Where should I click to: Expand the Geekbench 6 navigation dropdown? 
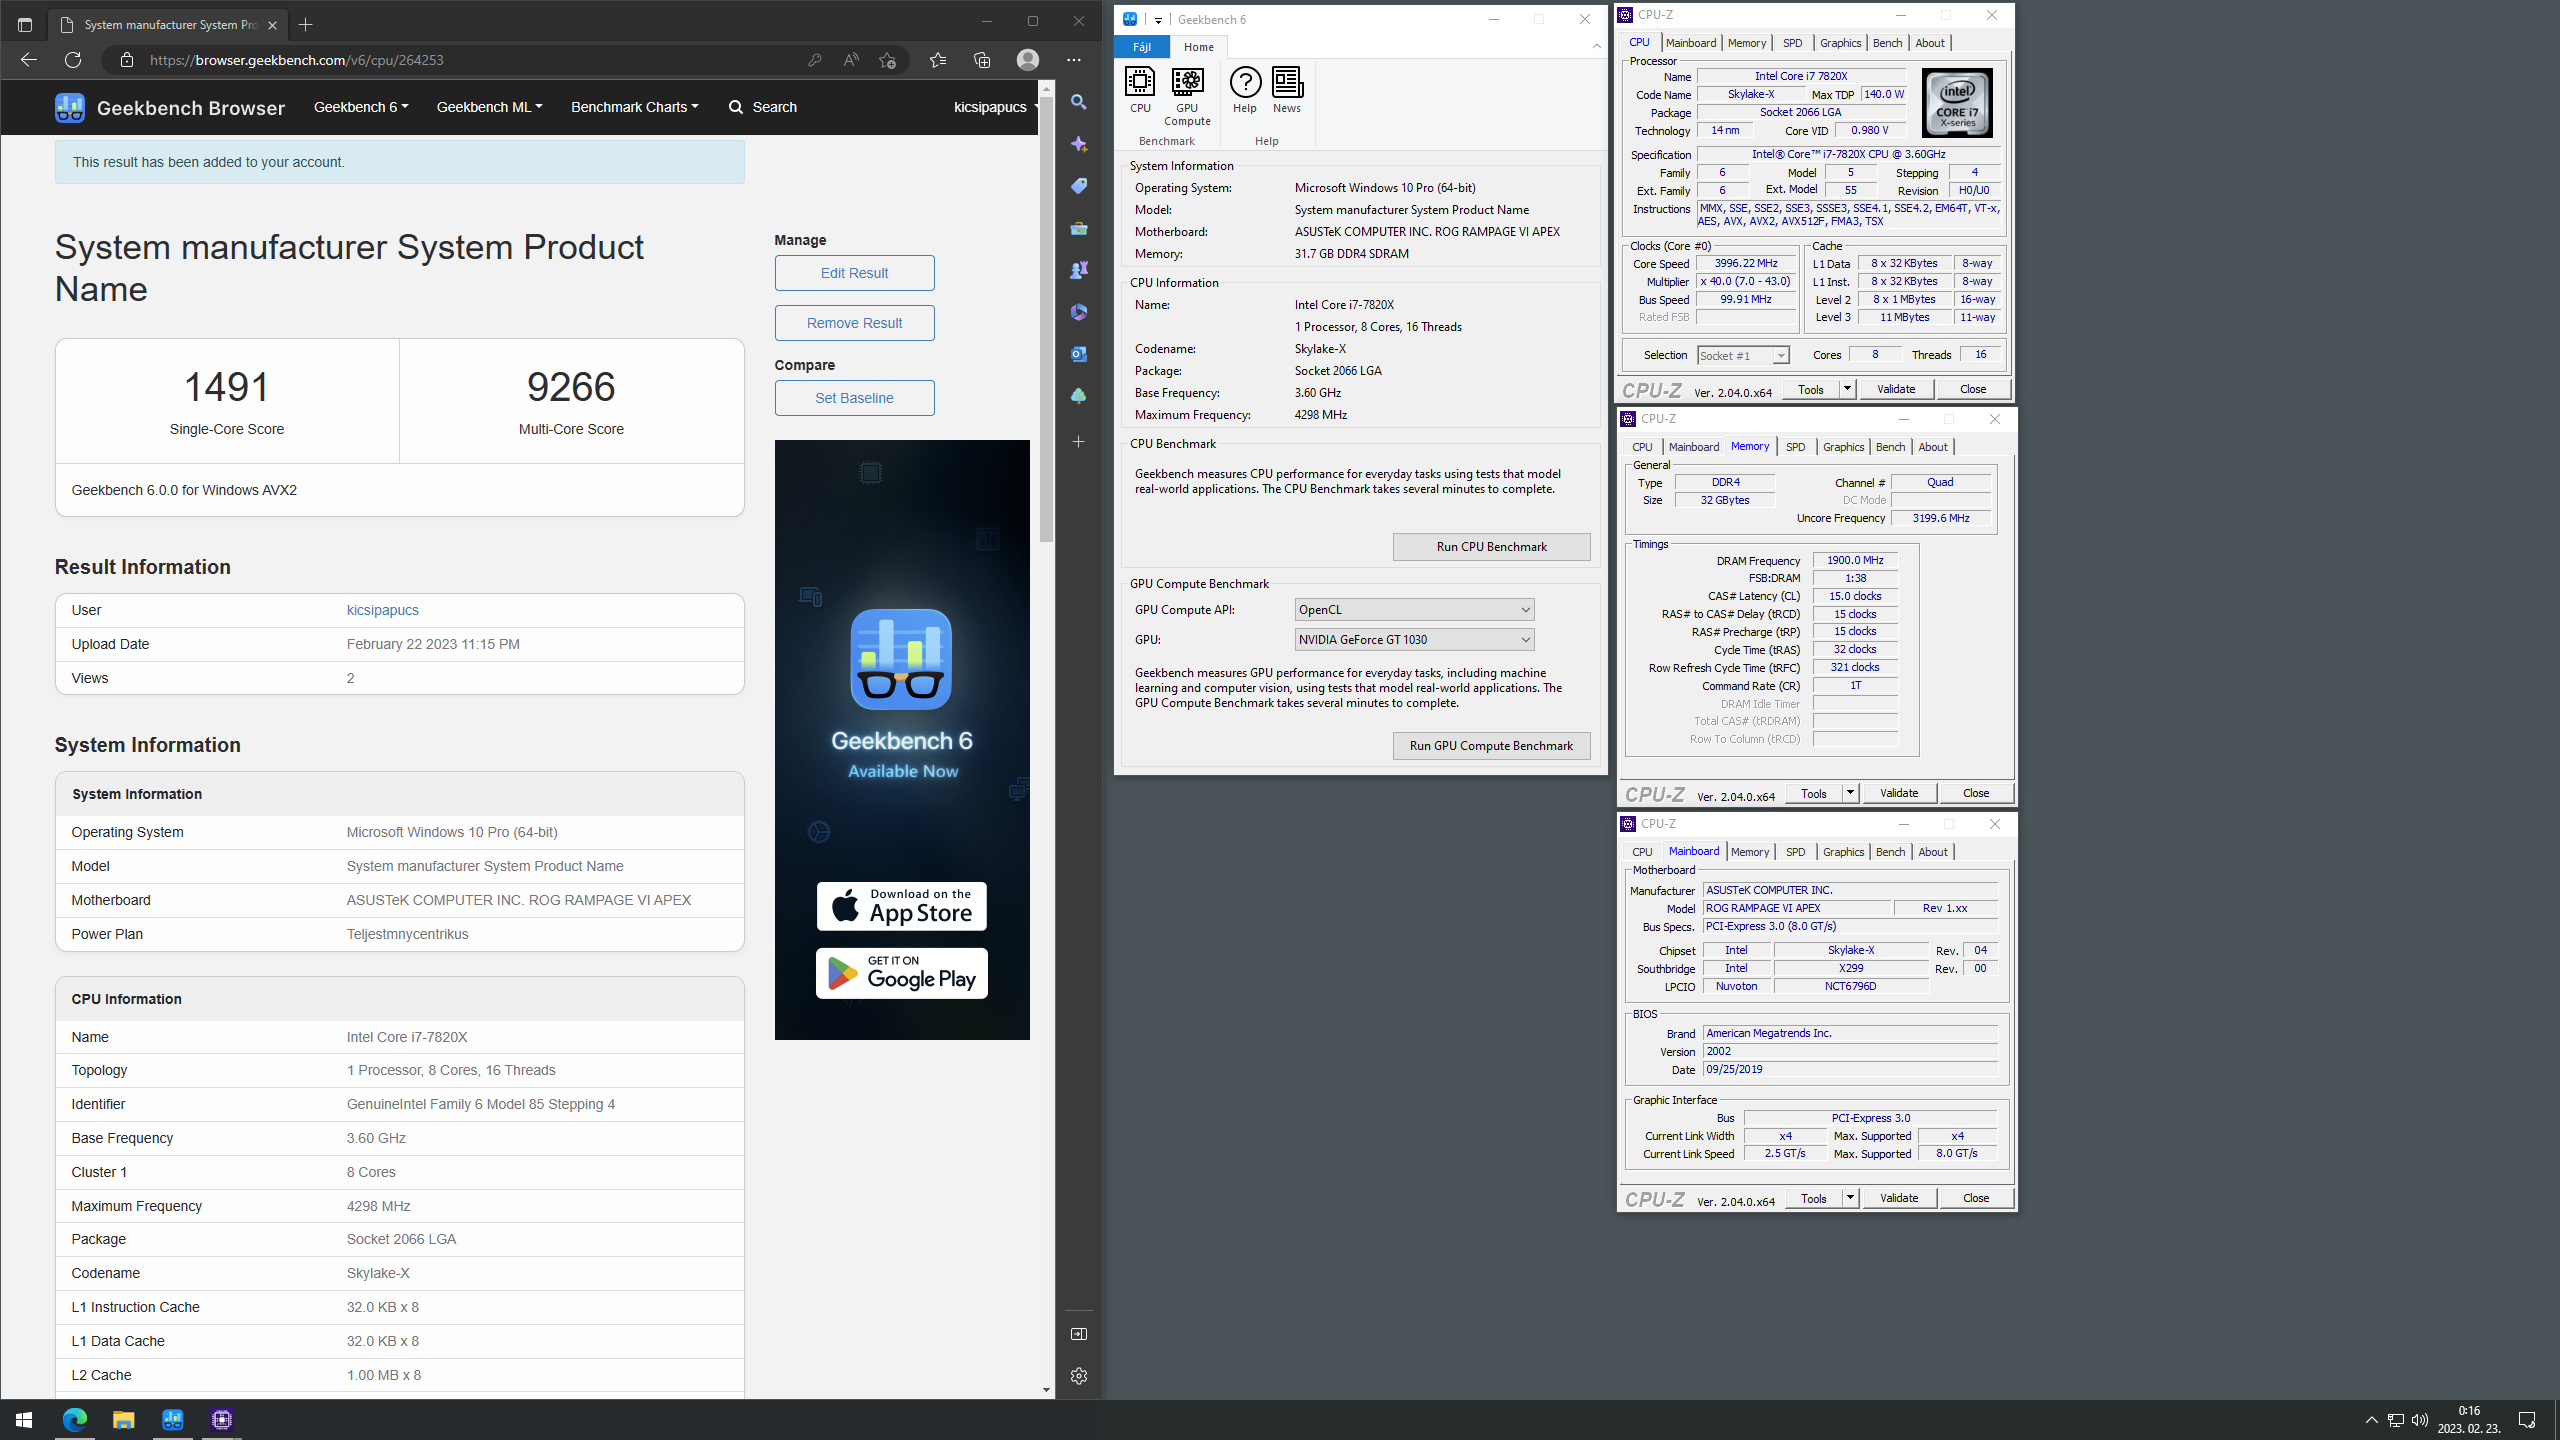[361, 107]
